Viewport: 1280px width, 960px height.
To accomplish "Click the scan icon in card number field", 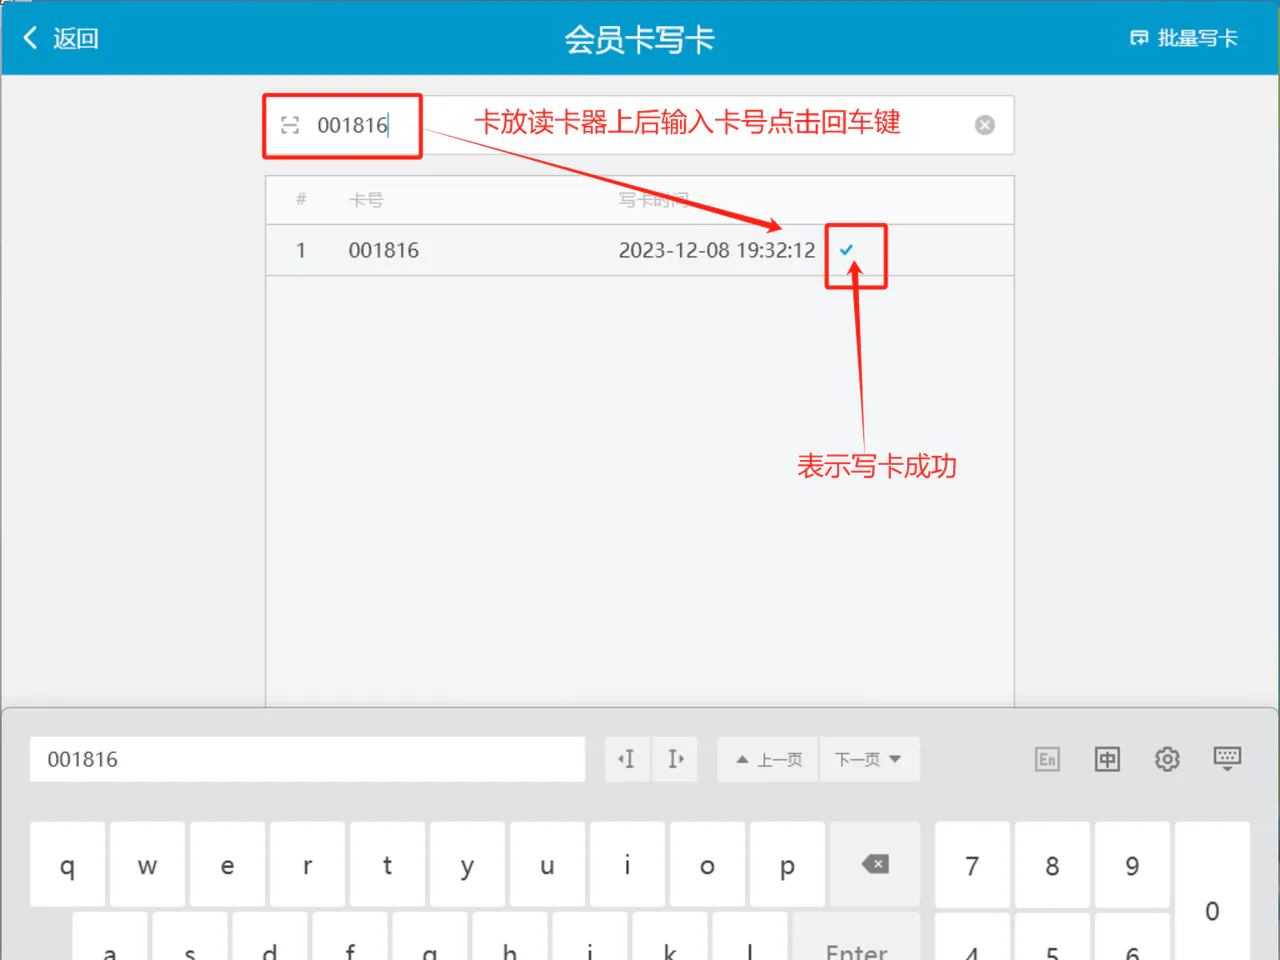I will pos(290,125).
